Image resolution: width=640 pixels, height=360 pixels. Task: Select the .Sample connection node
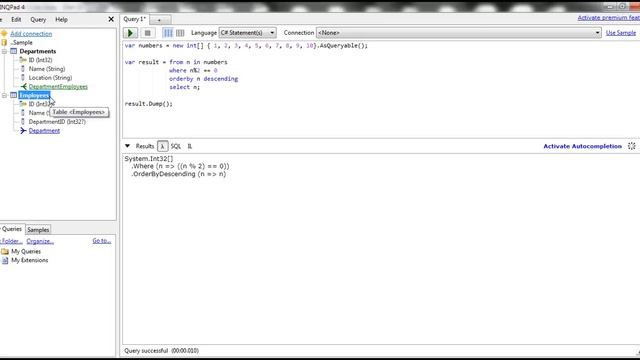tap(21, 42)
